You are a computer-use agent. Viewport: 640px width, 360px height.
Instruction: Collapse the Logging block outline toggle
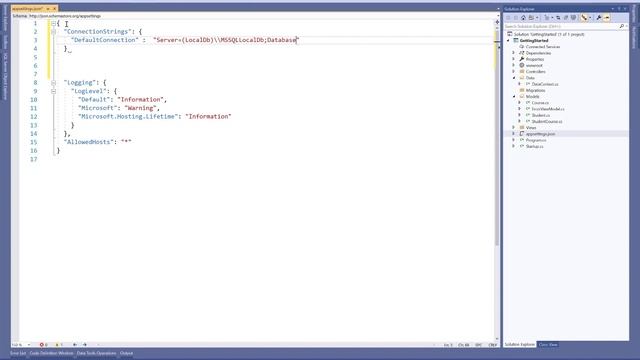(x=53, y=82)
